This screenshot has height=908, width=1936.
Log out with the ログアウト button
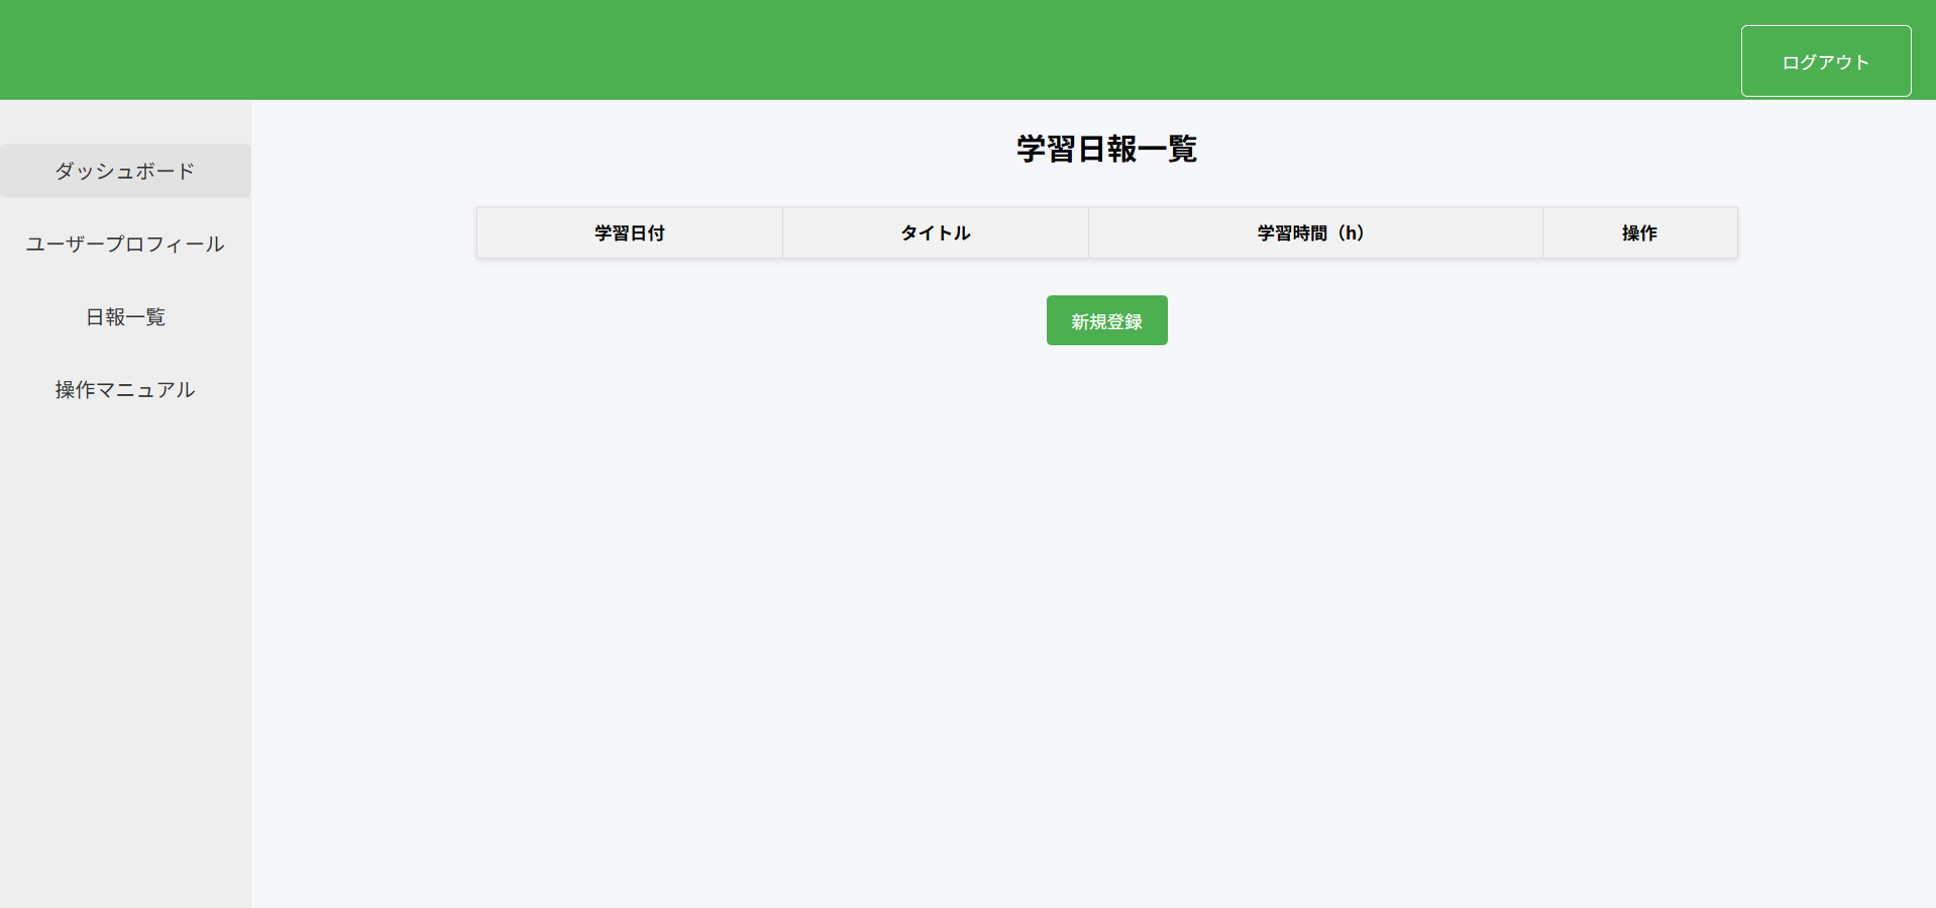1825,61
